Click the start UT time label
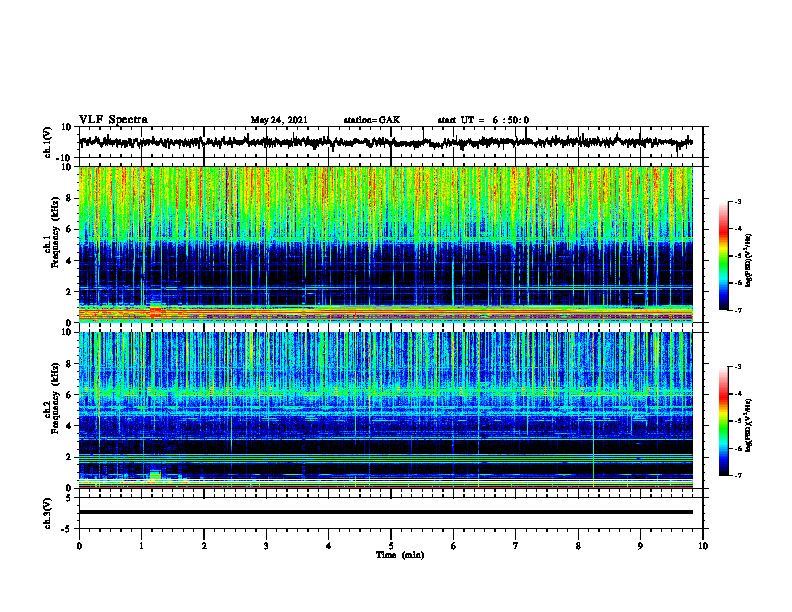 pyautogui.click(x=483, y=120)
